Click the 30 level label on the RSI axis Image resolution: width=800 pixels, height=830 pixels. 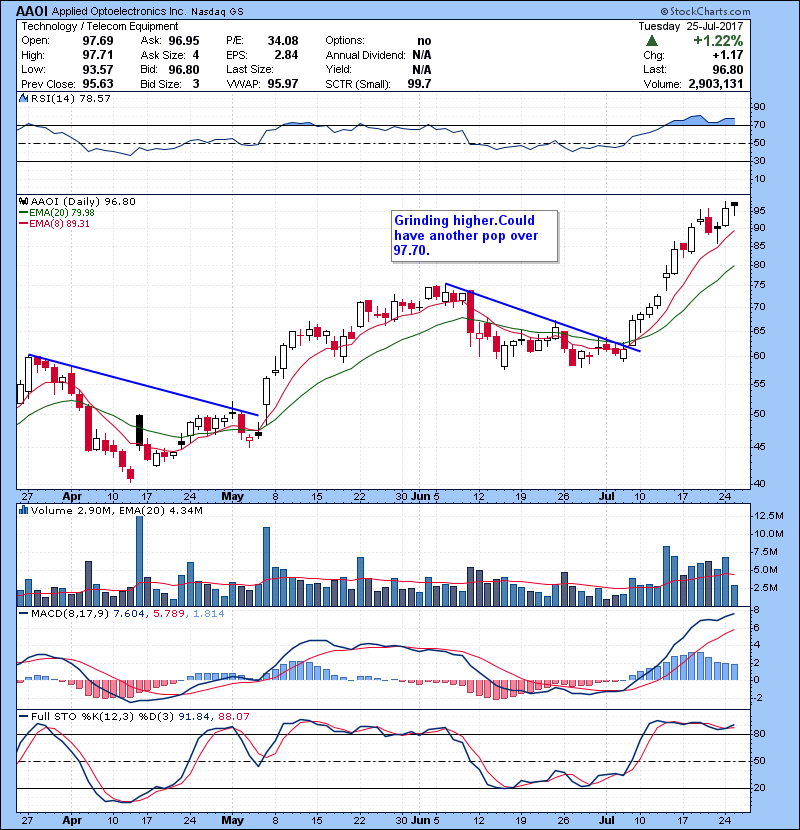pos(759,161)
